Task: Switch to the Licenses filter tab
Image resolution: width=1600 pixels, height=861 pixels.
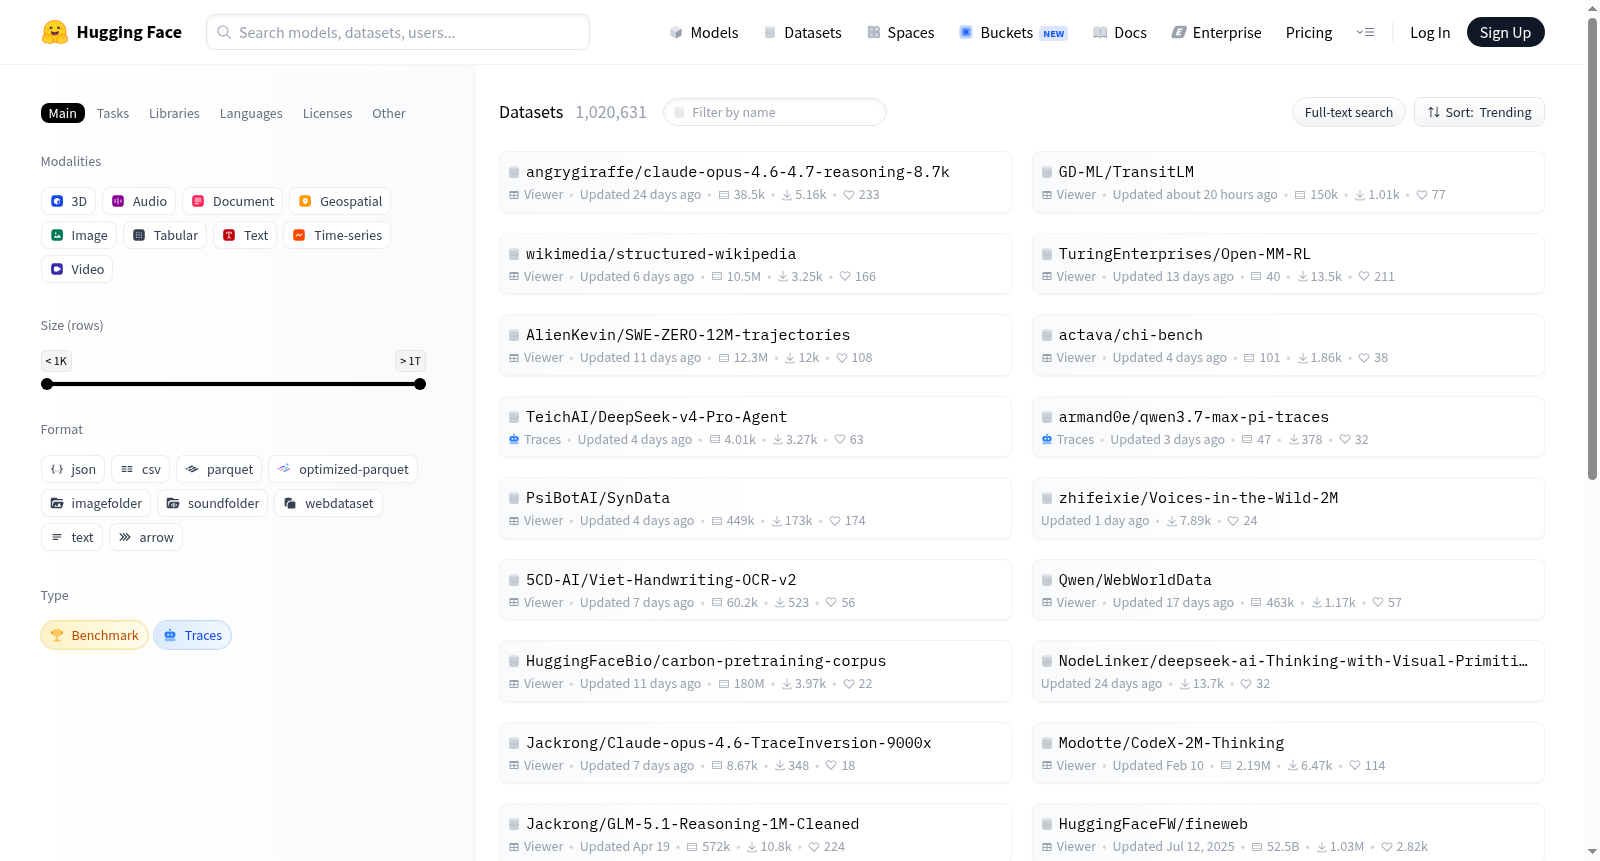Action: tap(327, 113)
